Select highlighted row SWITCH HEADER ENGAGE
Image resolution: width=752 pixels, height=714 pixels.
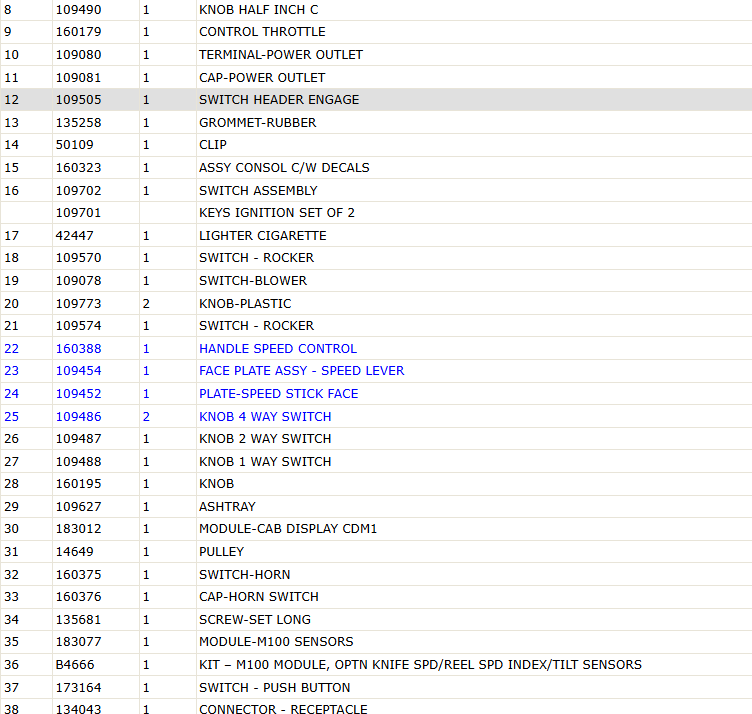tap(376, 100)
